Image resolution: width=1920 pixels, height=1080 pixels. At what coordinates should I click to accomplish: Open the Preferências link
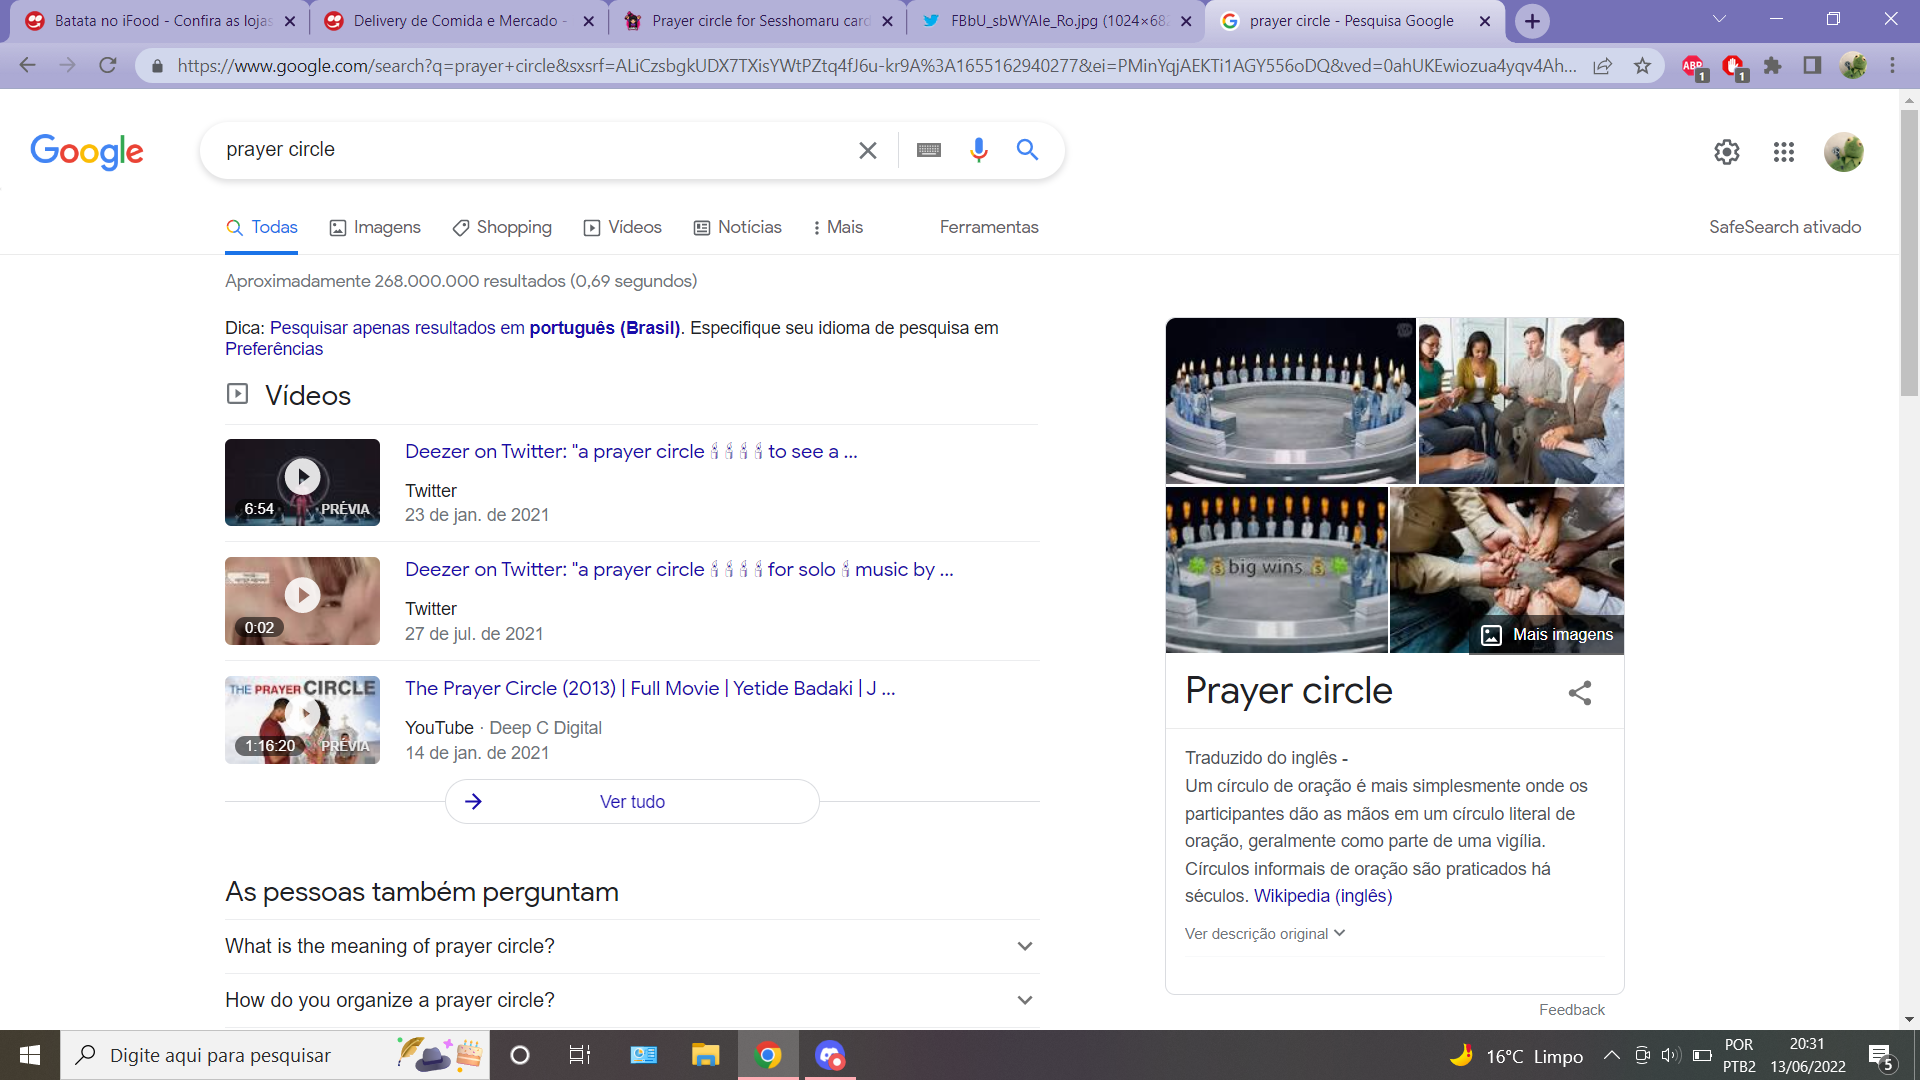coord(274,349)
